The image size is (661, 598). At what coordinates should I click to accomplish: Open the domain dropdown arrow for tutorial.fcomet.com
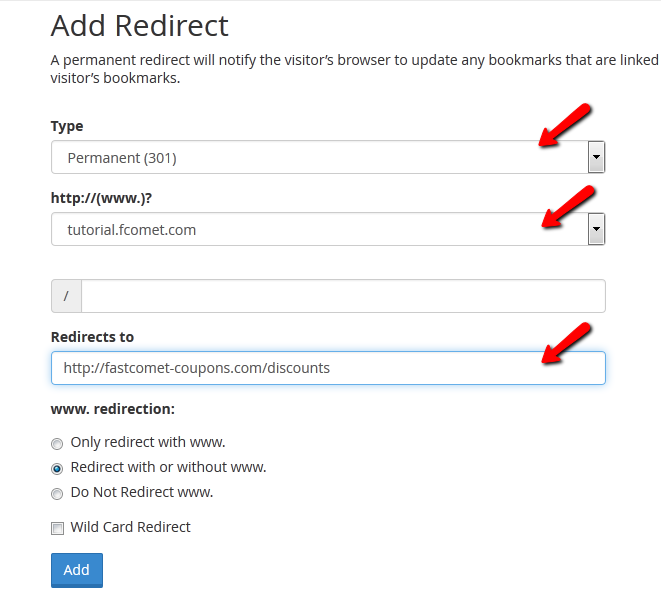[x=596, y=229]
